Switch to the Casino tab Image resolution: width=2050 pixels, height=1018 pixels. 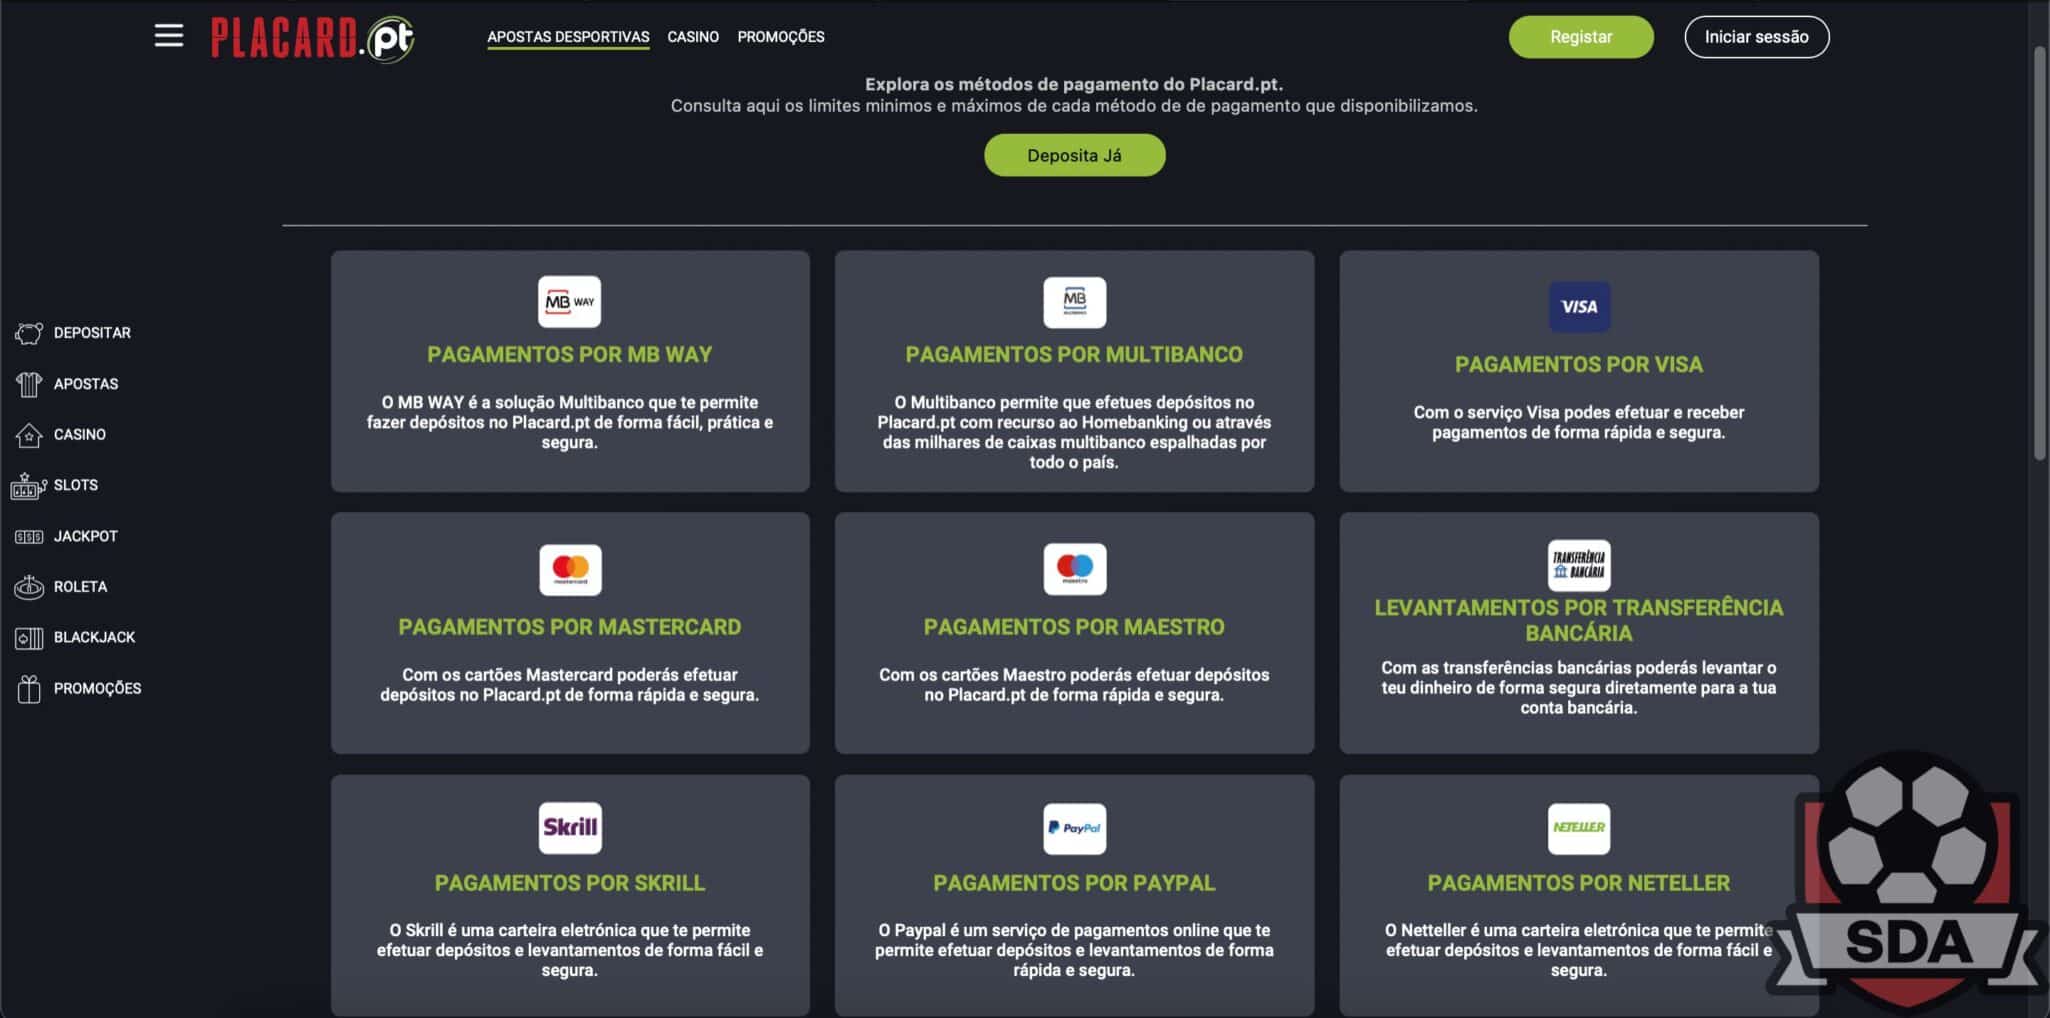coord(693,37)
